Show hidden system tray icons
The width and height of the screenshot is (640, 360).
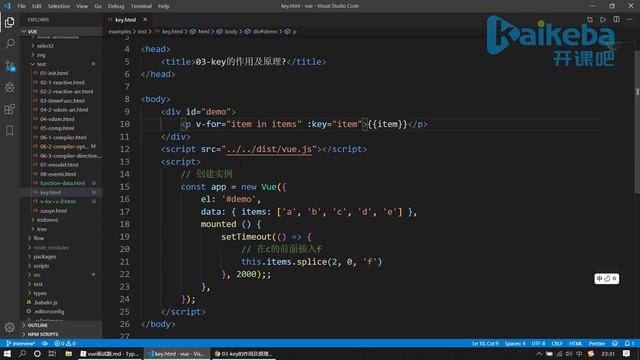539,354
